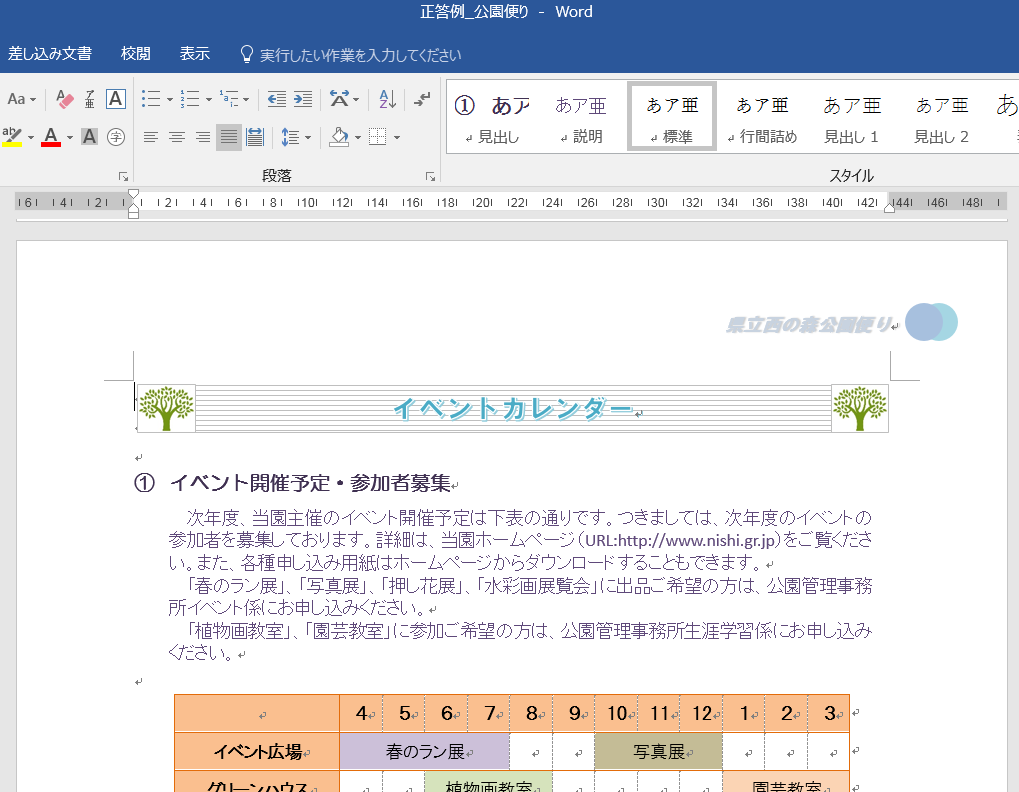This screenshot has width=1019, height=792.
Task: Click the Clear All Formatting eraser icon
Action: pos(65,99)
